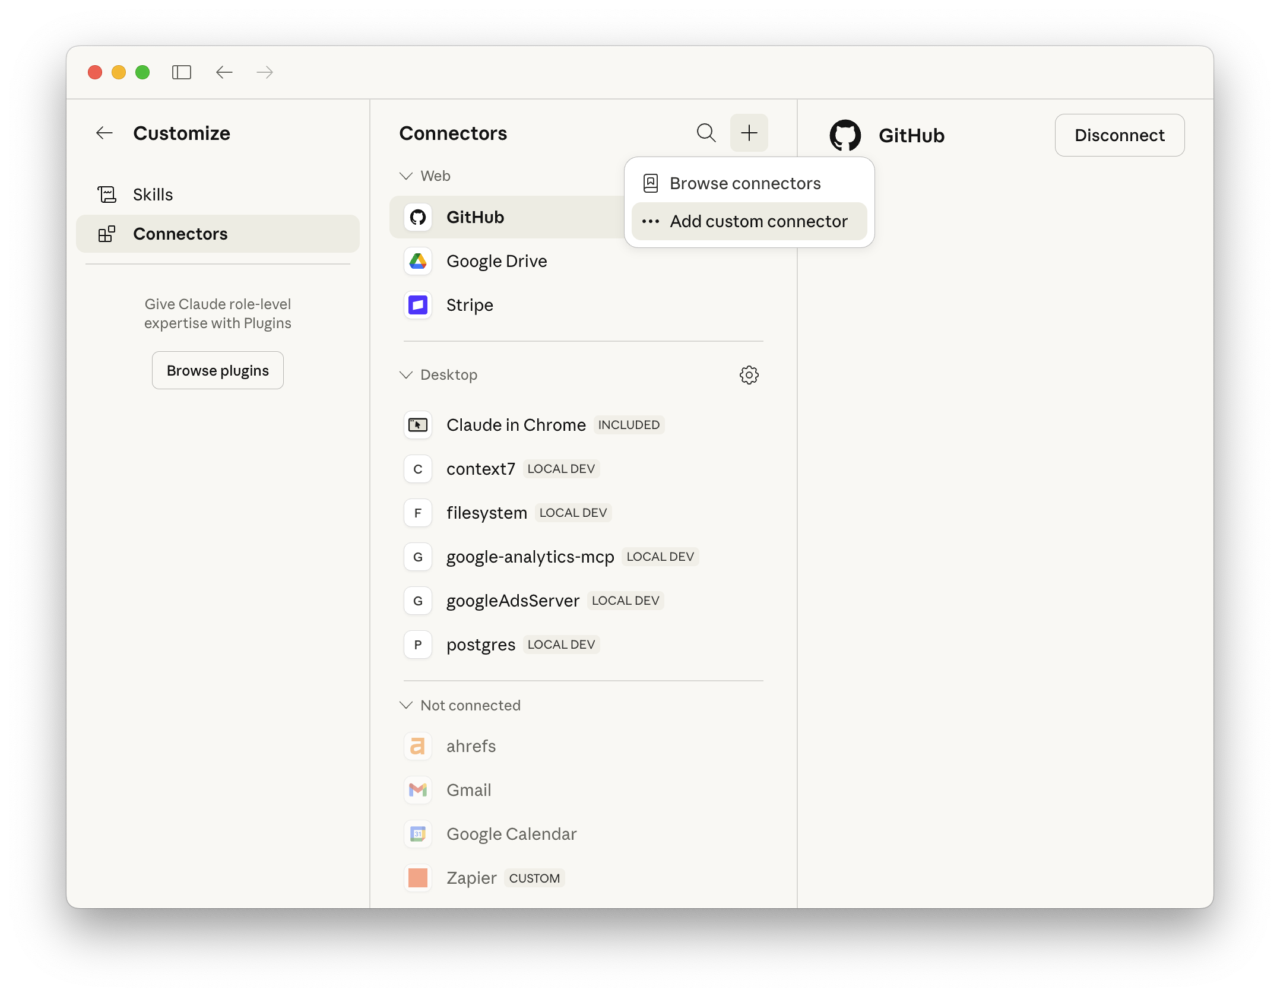Select the postgres local dev connector
The height and width of the screenshot is (995, 1280).
[481, 645]
